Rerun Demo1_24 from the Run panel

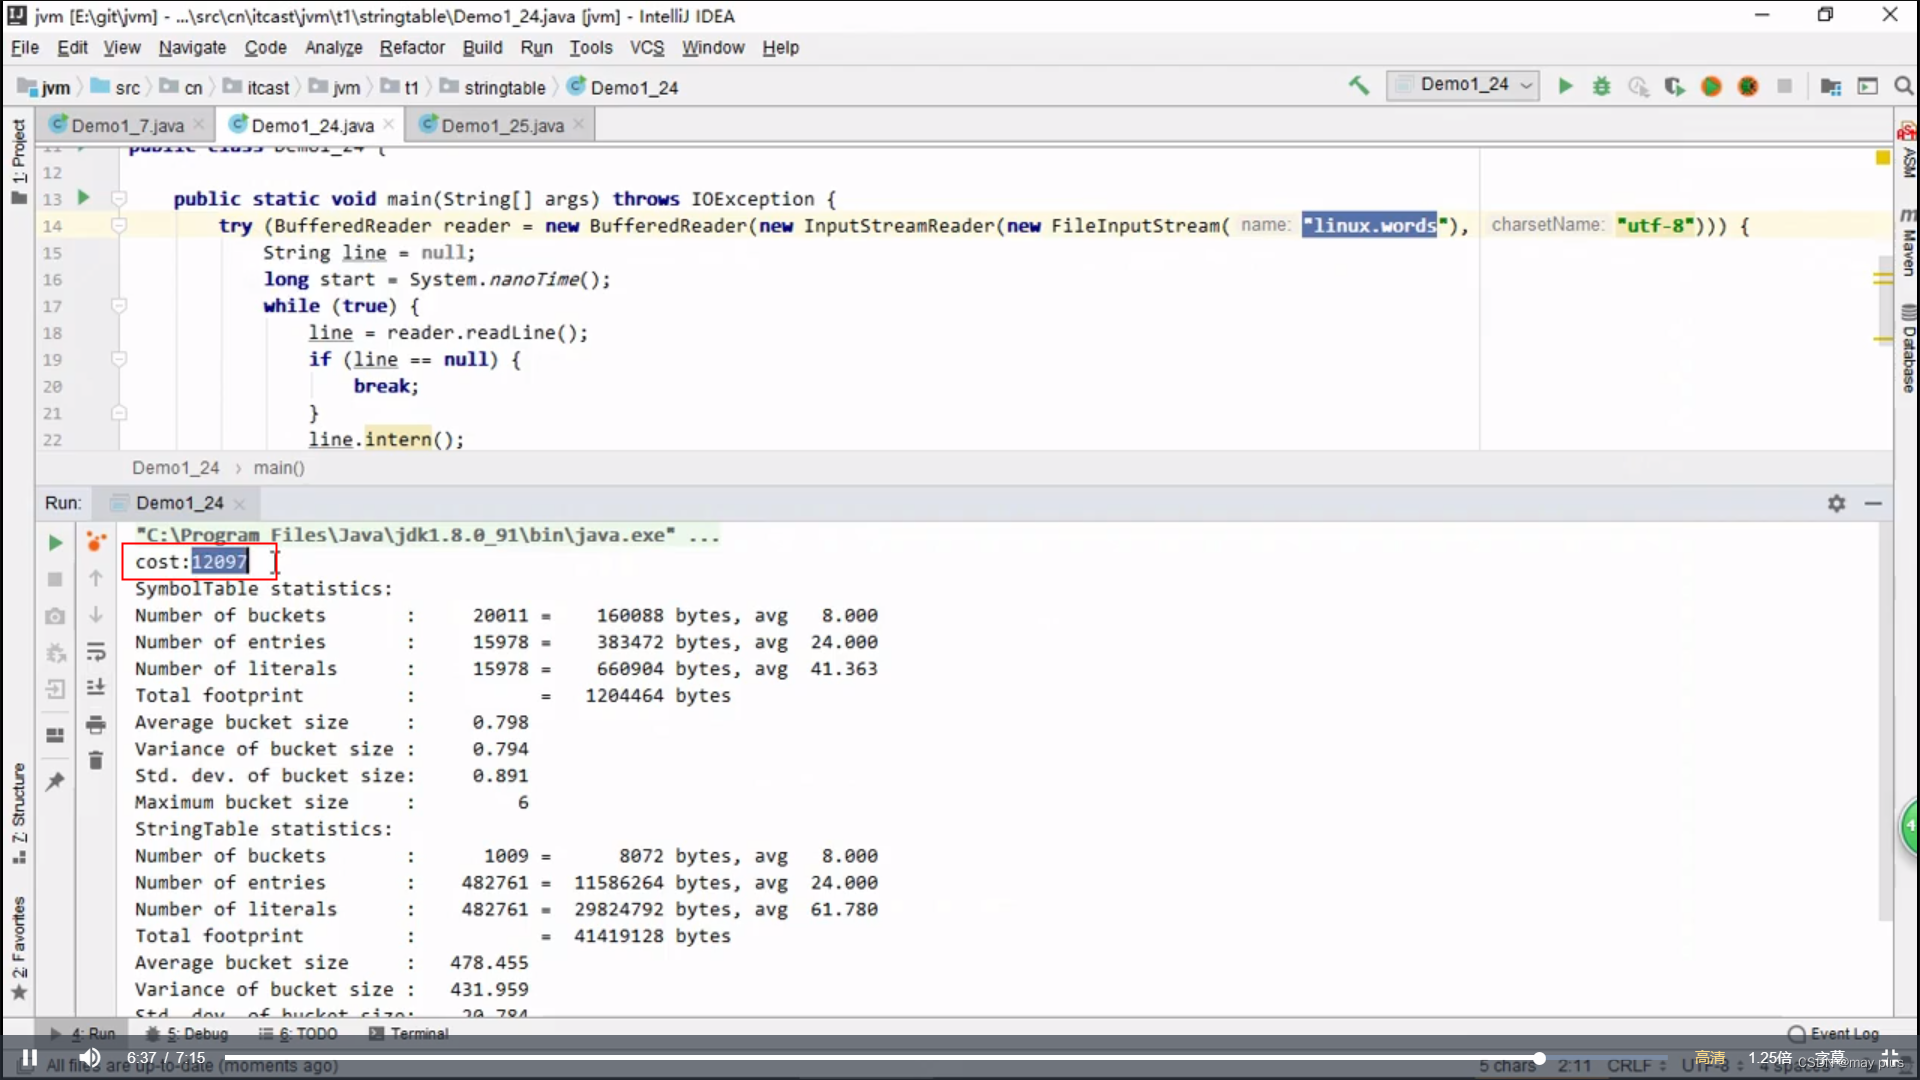[x=55, y=543]
